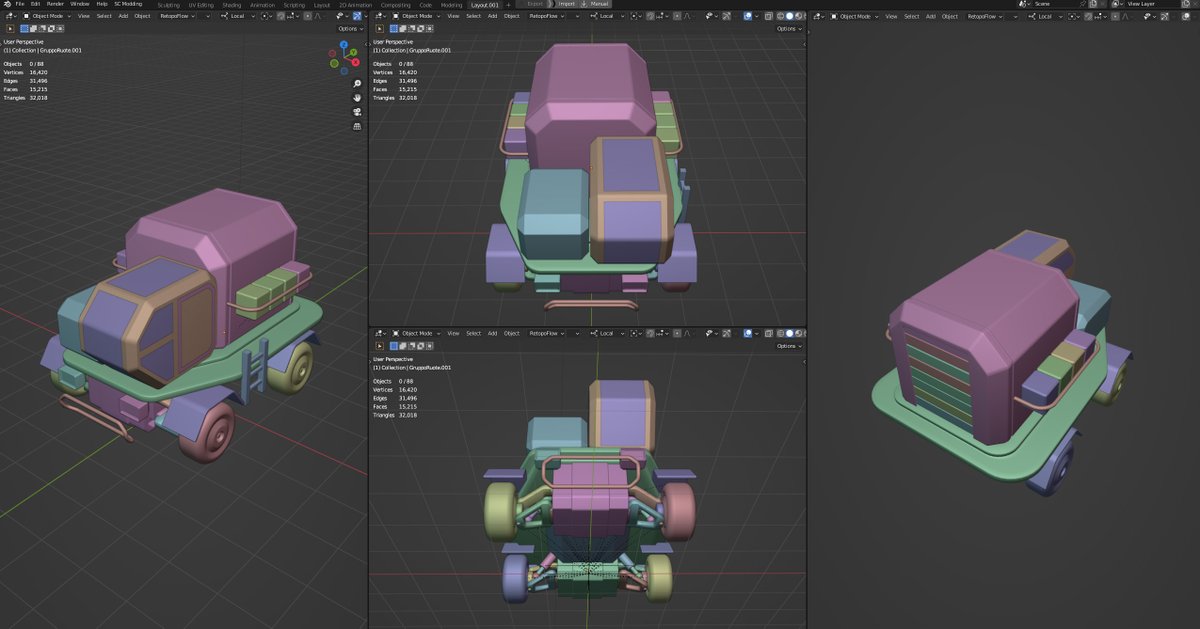Open the Object Mode dropdown
The height and width of the screenshot is (629, 1200).
tap(45, 16)
